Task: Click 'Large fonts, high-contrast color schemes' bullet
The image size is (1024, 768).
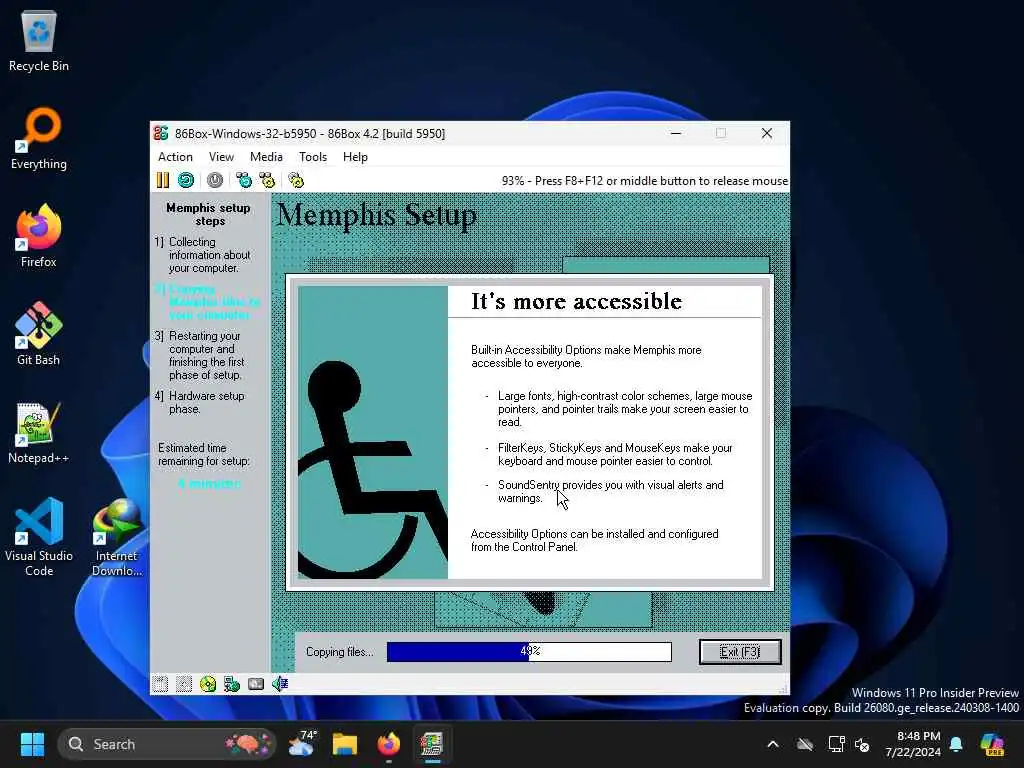Action: [x=625, y=409]
